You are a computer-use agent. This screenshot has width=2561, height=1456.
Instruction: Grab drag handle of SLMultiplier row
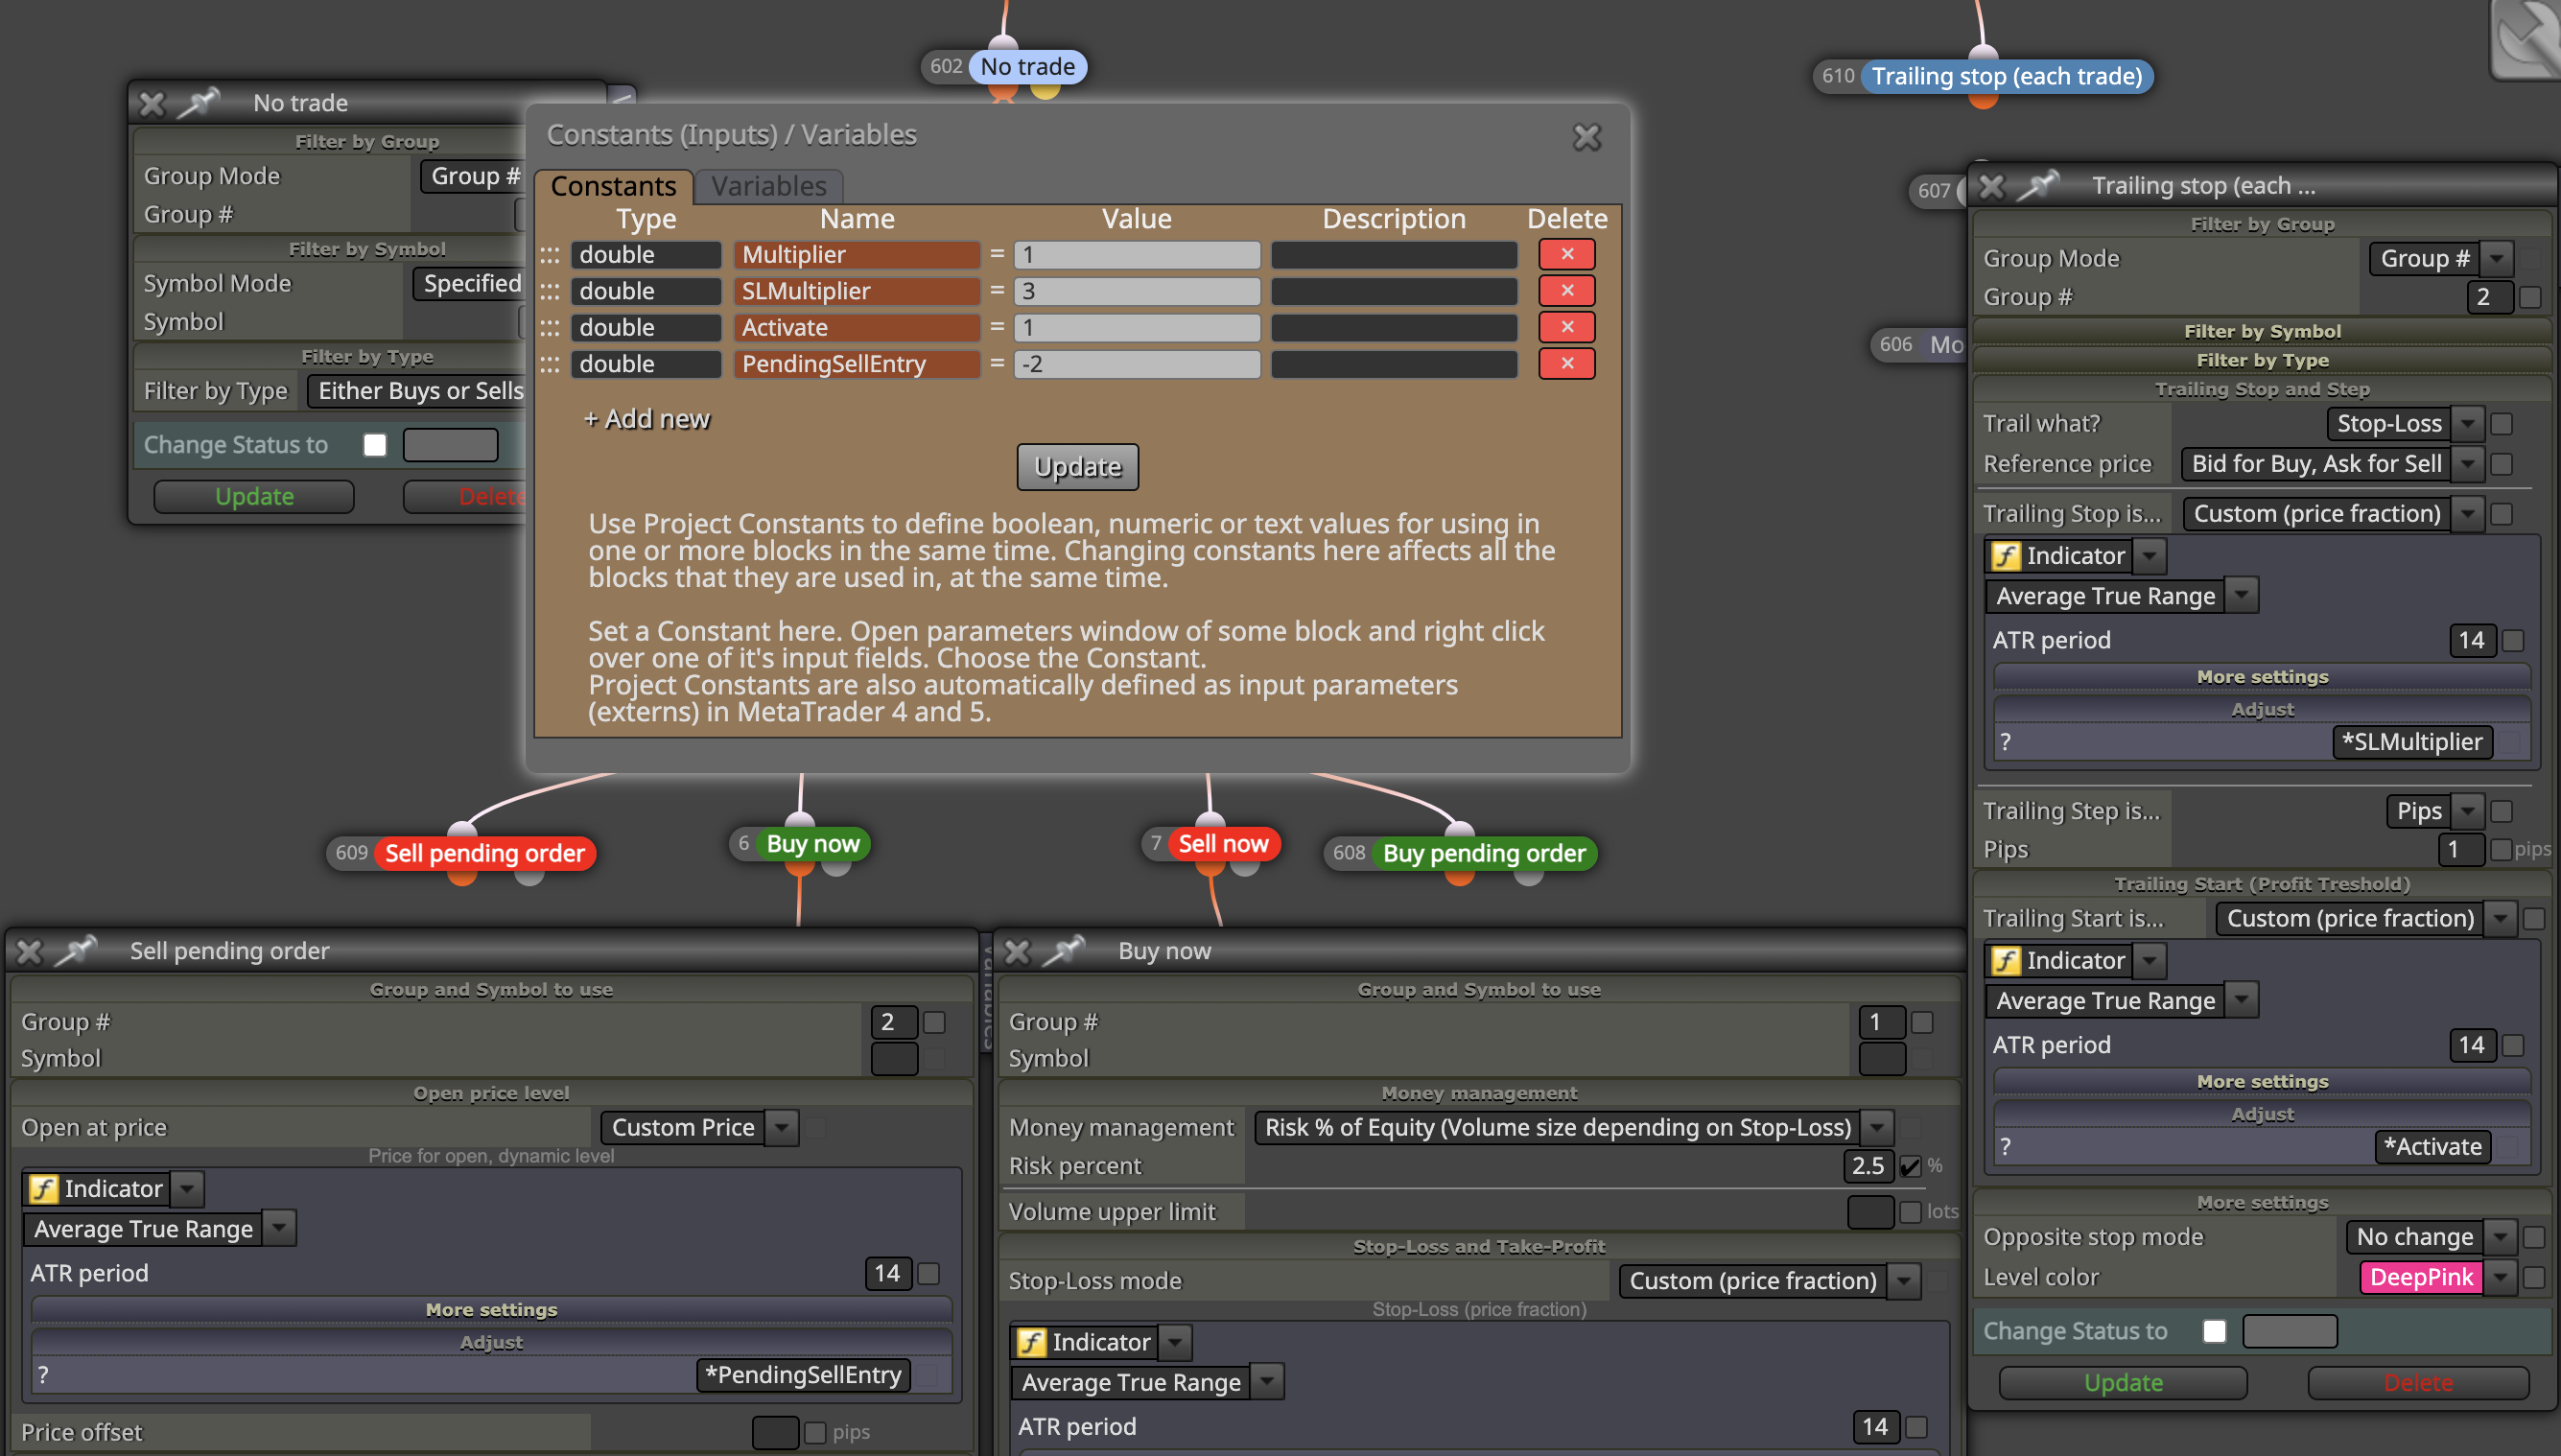pyautogui.click(x=550, y=292)
